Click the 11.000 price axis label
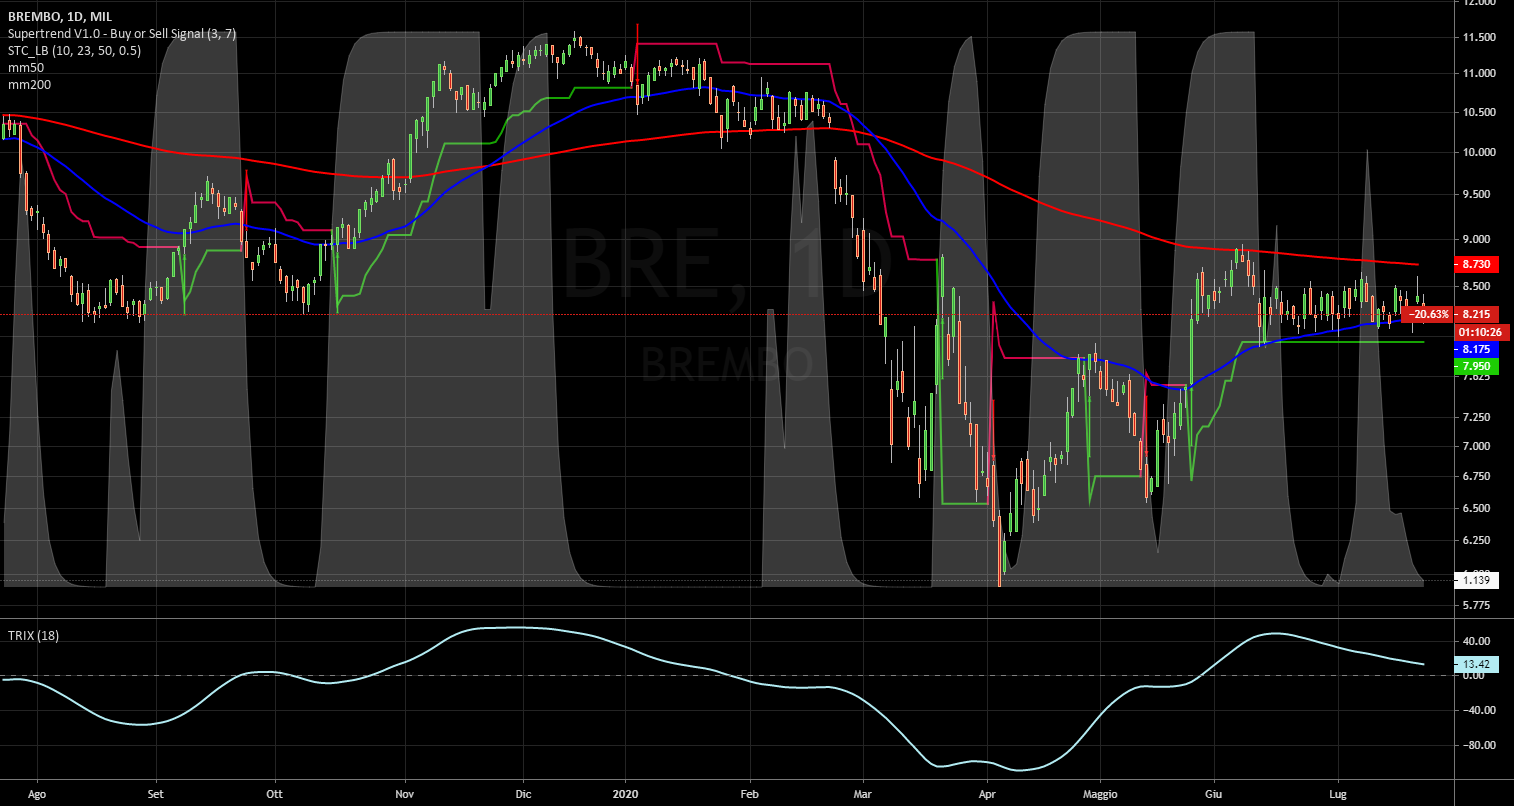The width and height of the screenshot is (1514, 806). [1478, 74]
